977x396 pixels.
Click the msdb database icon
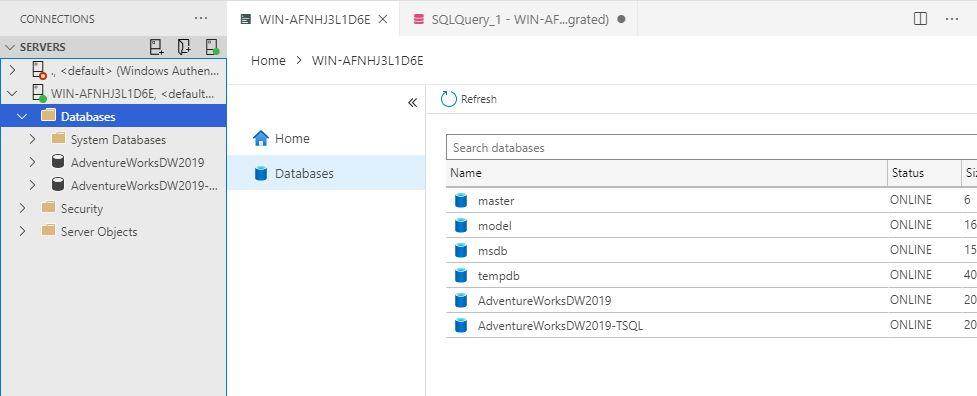click(461, 250)
